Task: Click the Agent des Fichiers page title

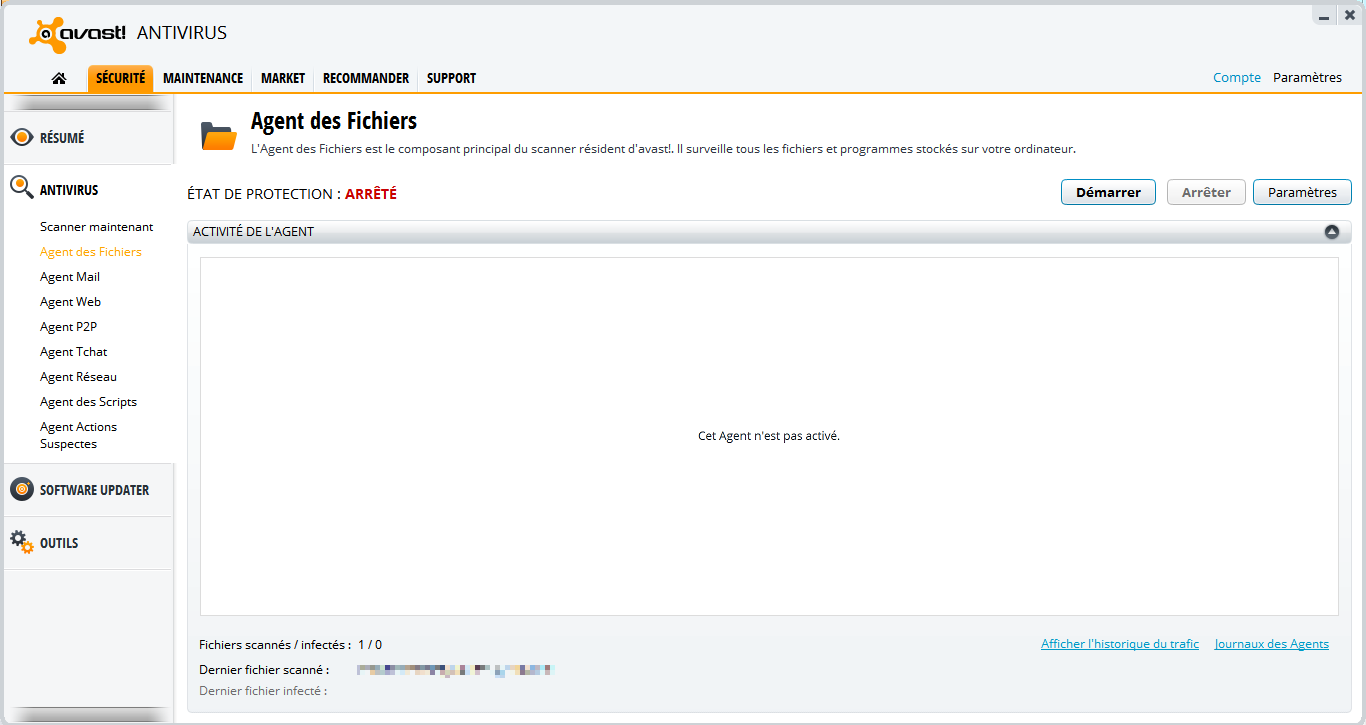Action: coord(334,122)
